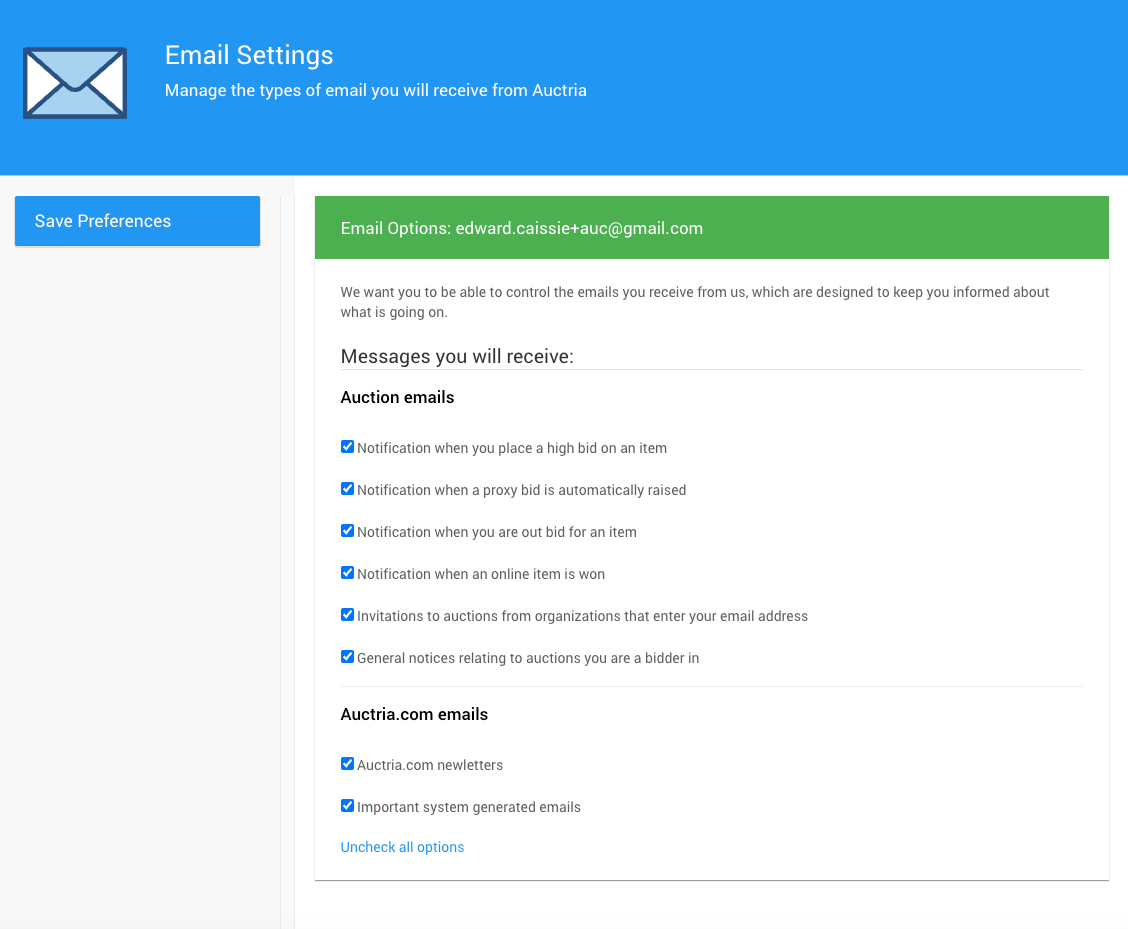Image resolution: width=1128 pixels, height=929 pixels.
Task: Select the Auctria.com emails section heading
Action: coord(414,714)
